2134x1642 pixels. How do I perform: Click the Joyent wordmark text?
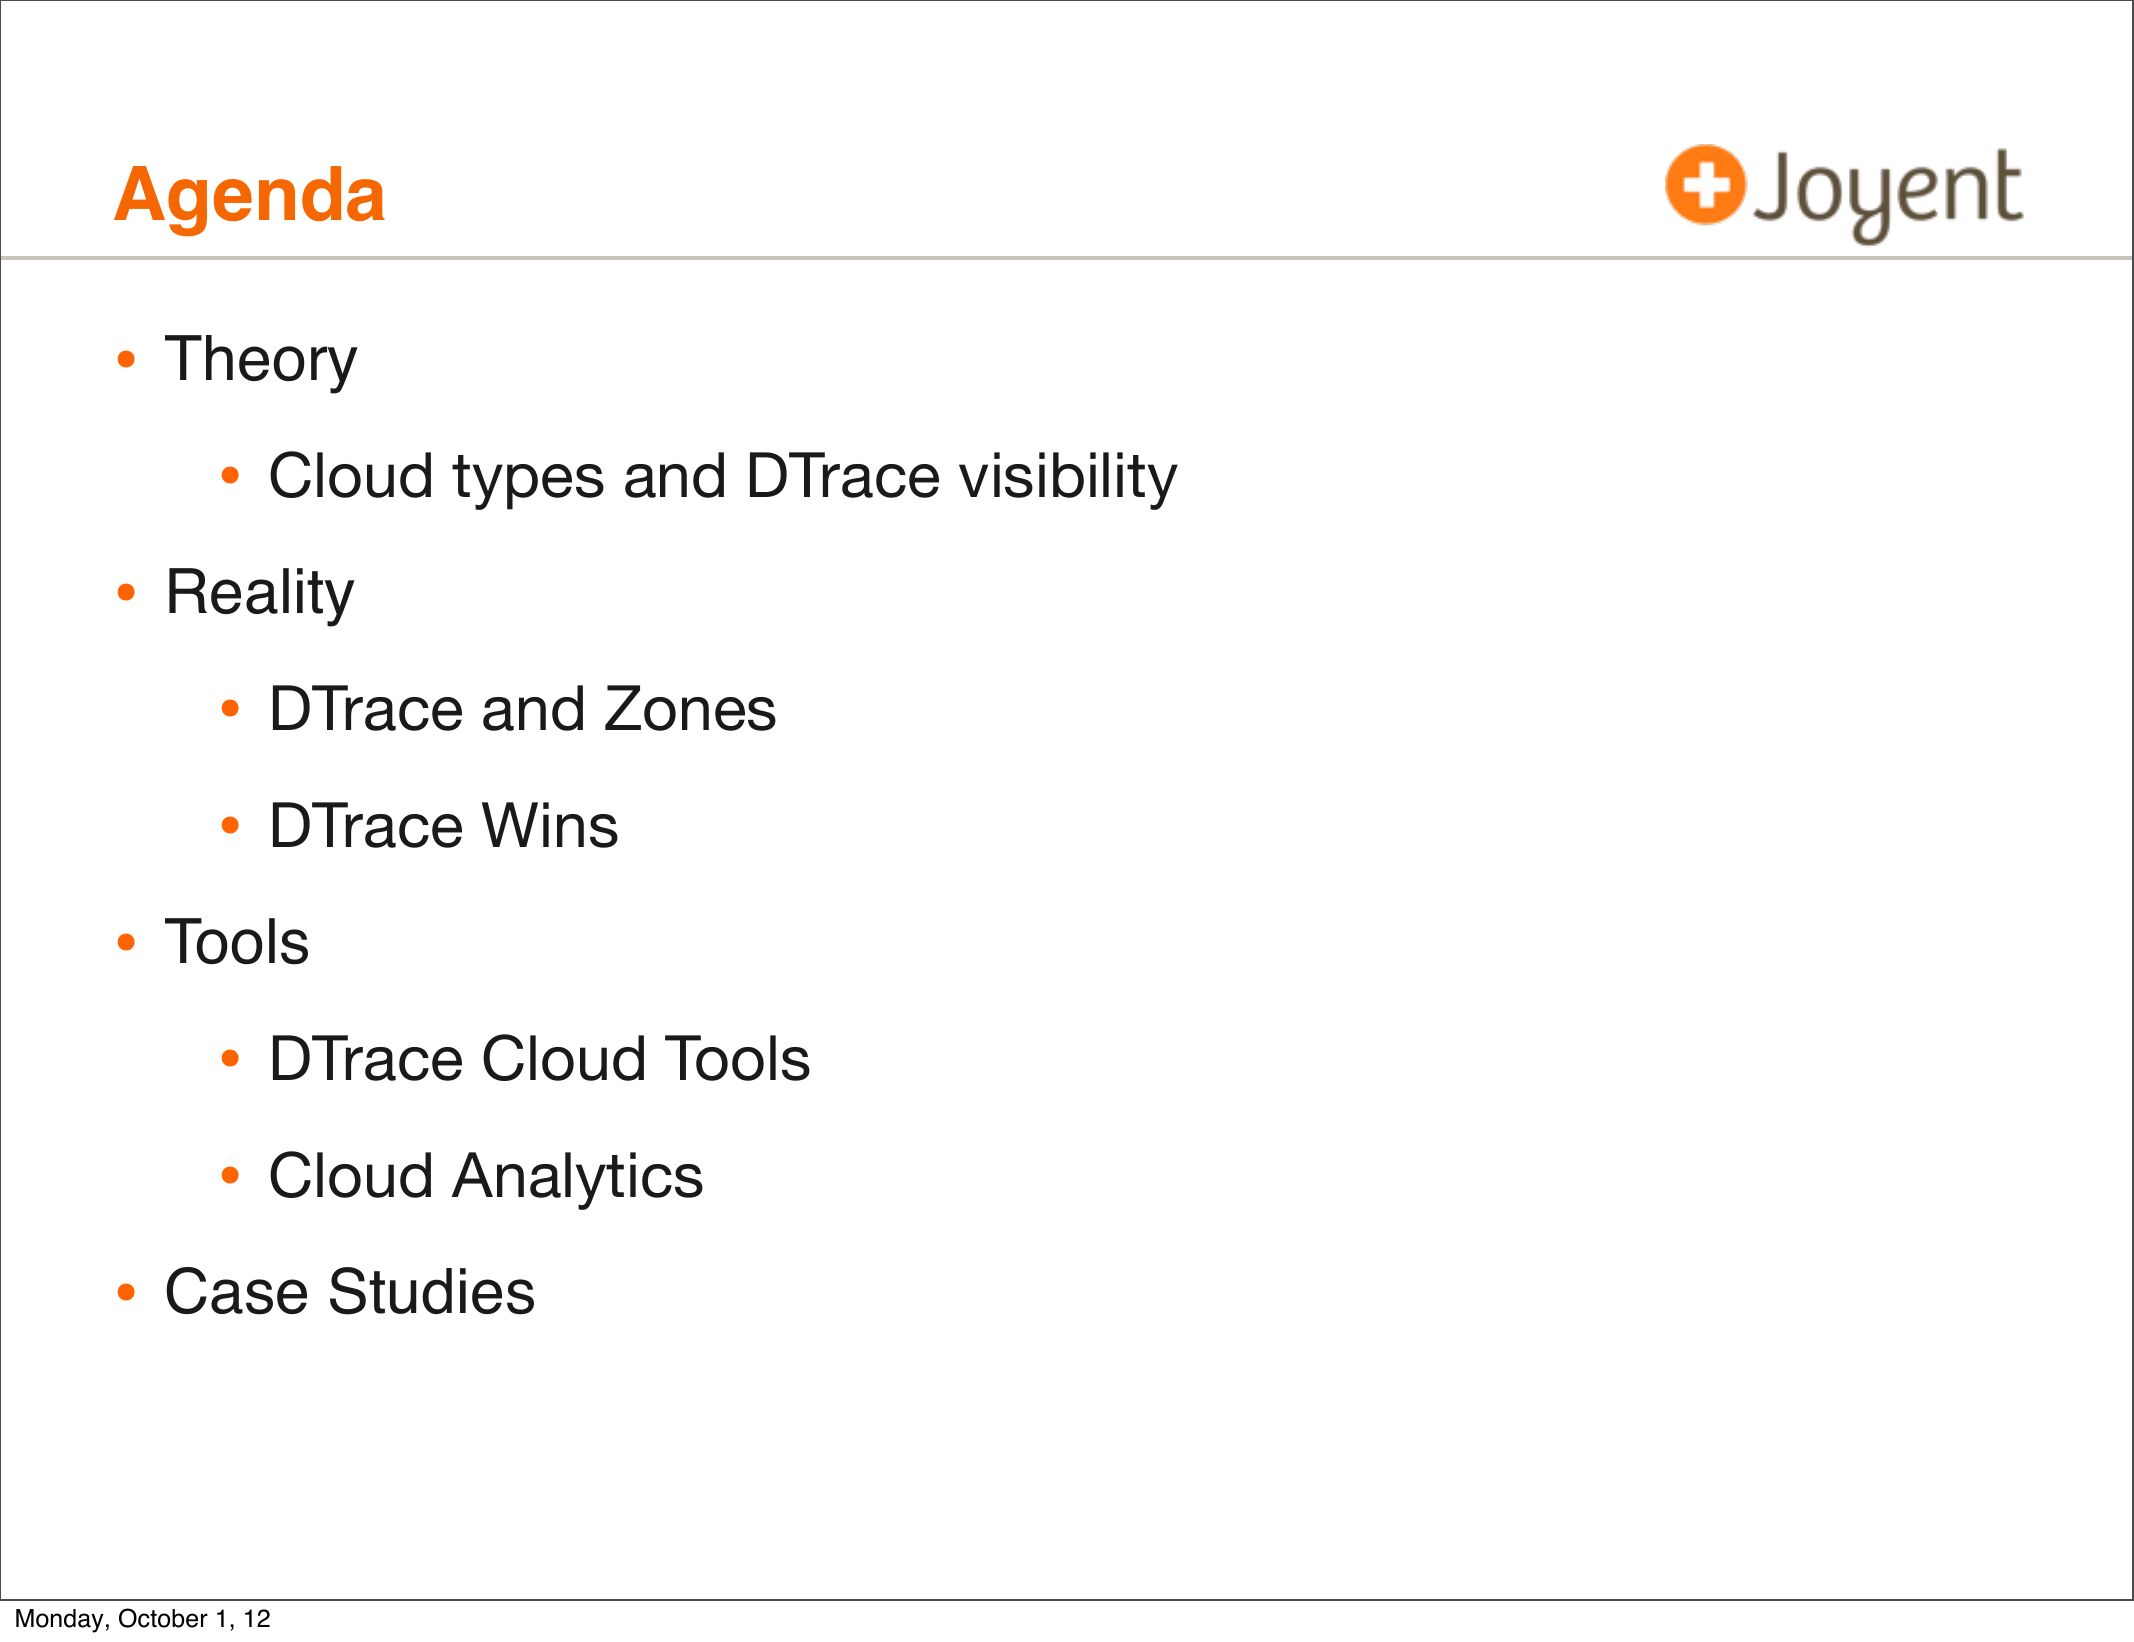pyautogui.click(x=1888, y=192)
